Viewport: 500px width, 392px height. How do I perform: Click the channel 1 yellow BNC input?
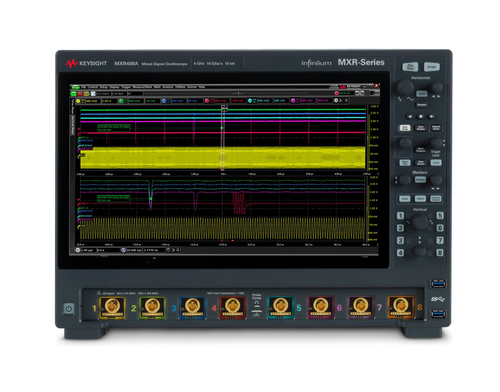point(112,307)
